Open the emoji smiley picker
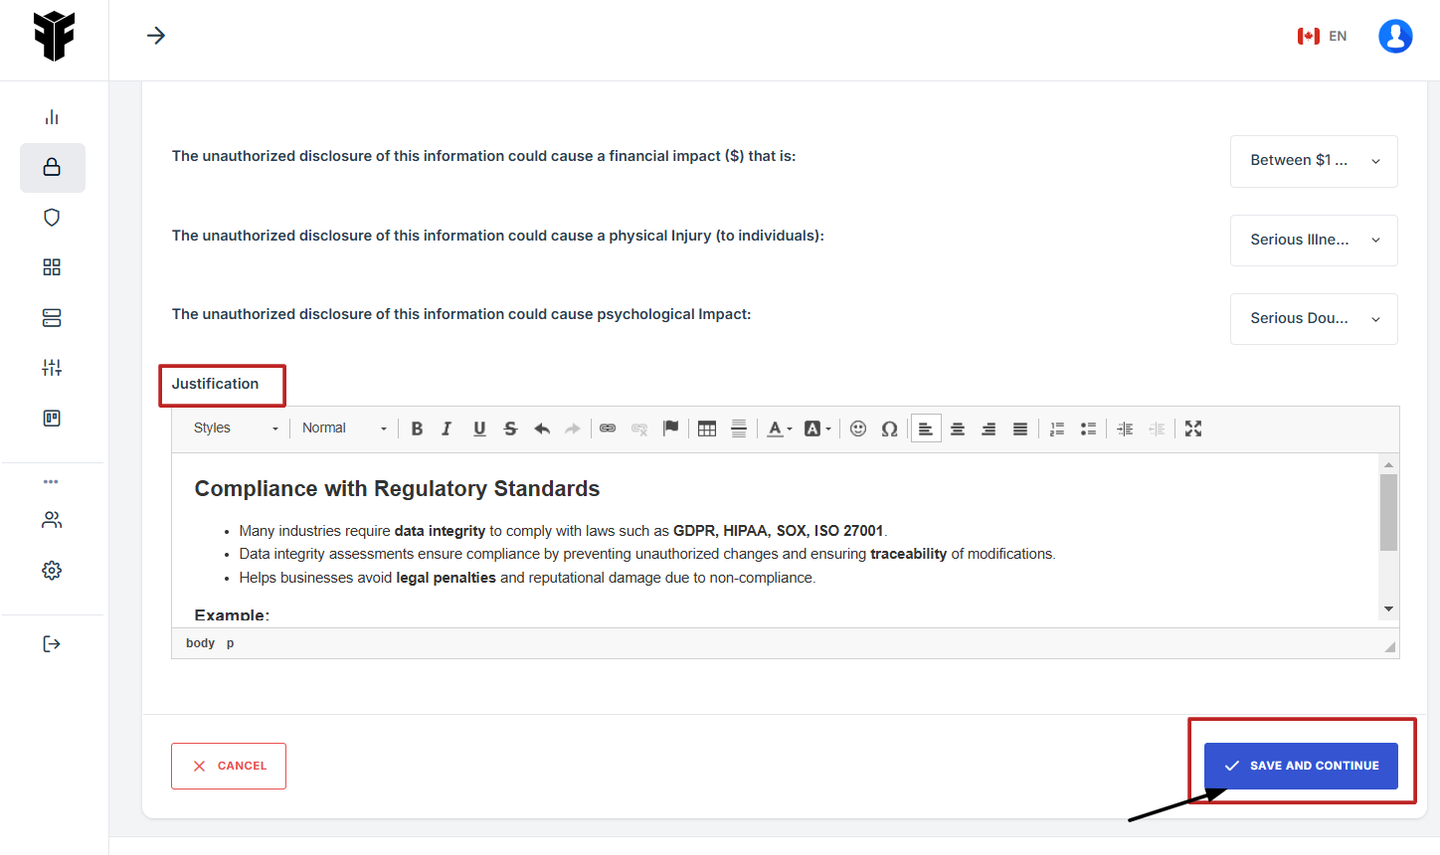The height and width of the screenshot is (855, 1440). 858,429
